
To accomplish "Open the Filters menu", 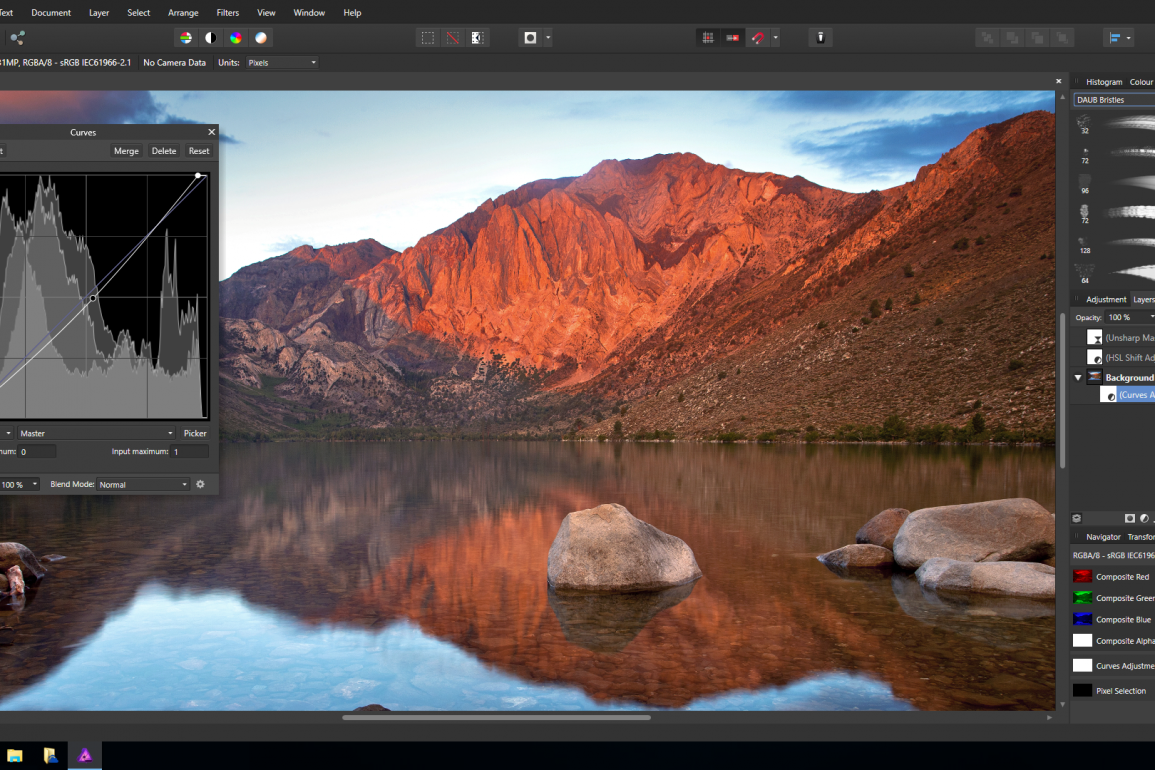I will coord(227,12).
